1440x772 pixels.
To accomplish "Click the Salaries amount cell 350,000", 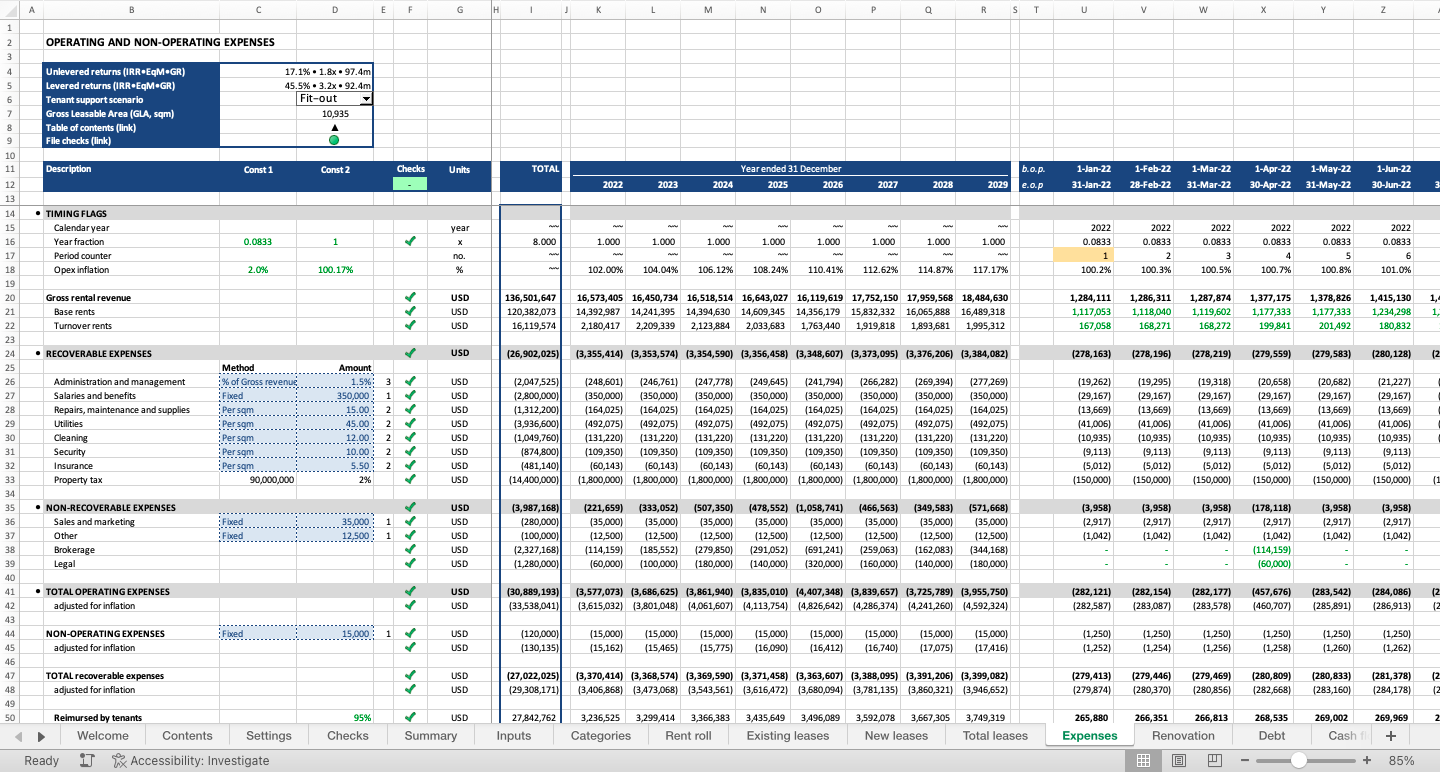I will click(x=334, y=396).
